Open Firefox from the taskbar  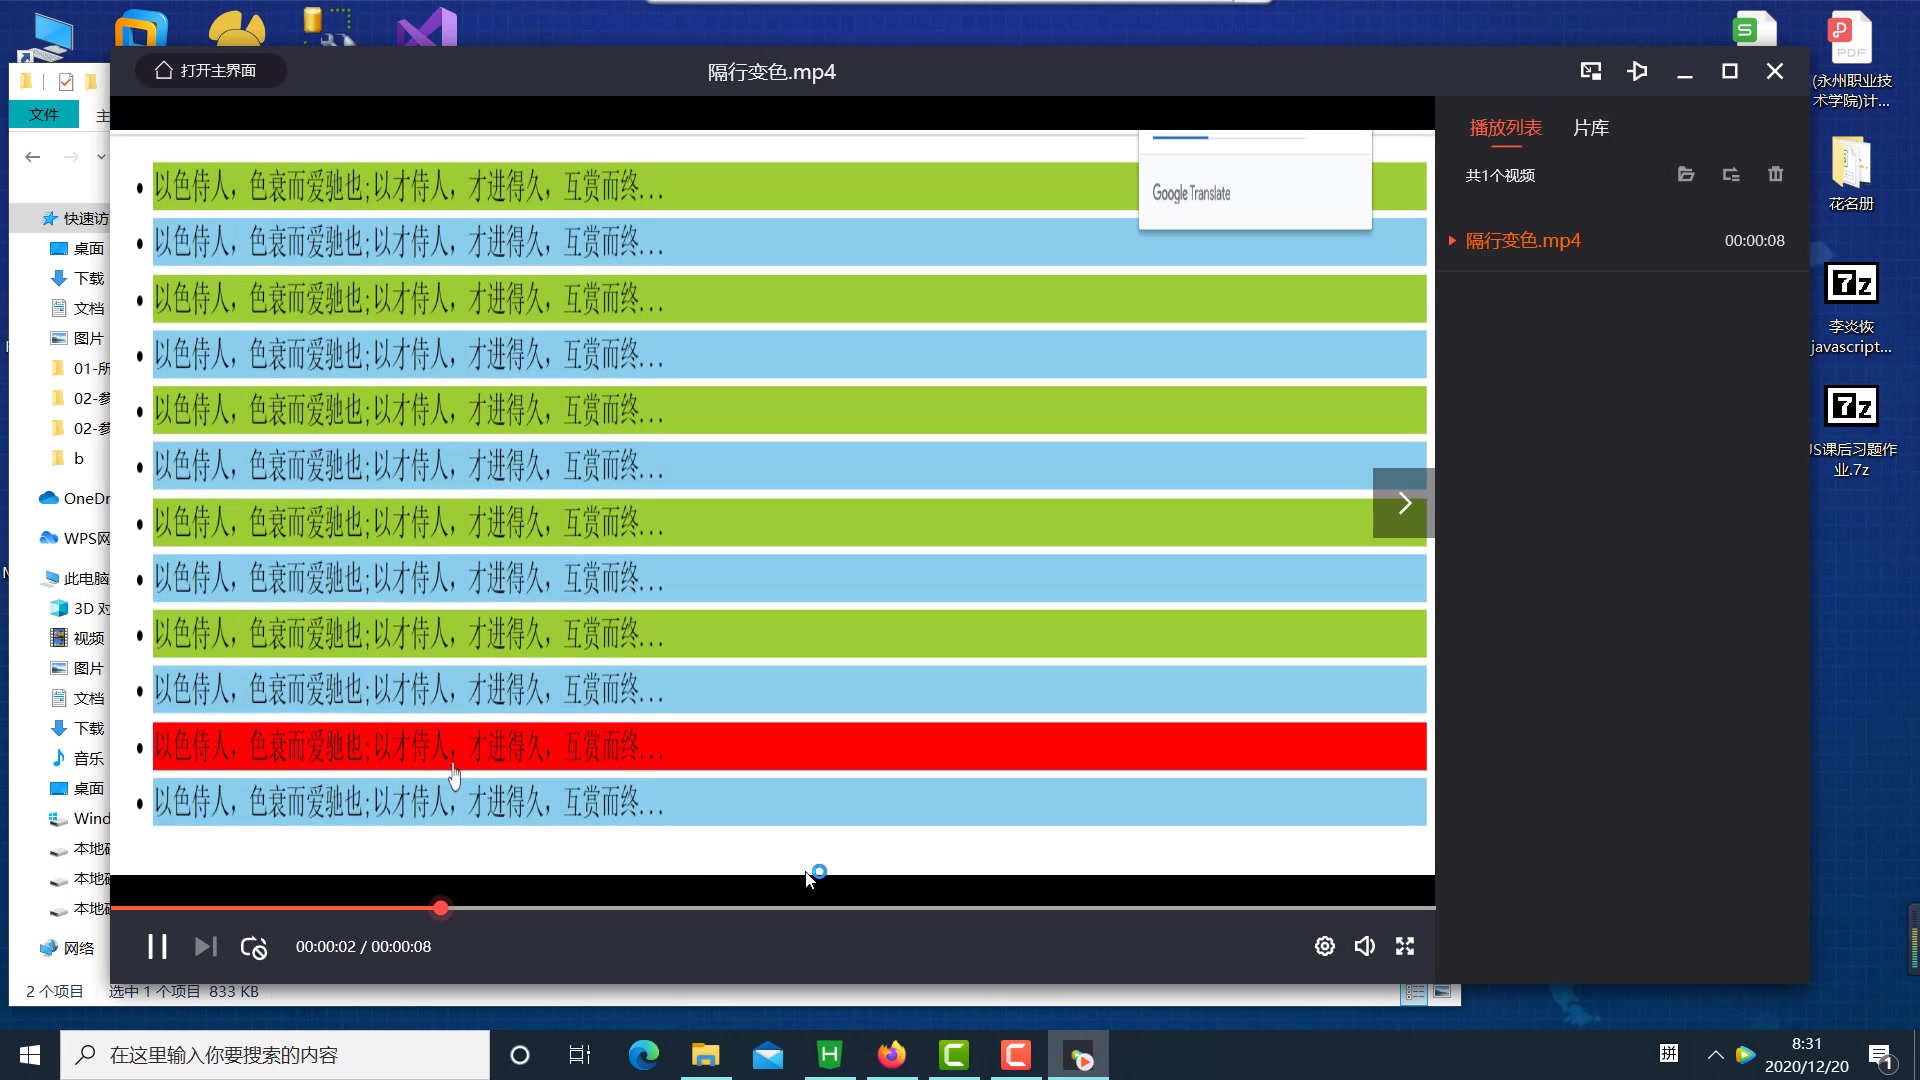(891, 1055)
